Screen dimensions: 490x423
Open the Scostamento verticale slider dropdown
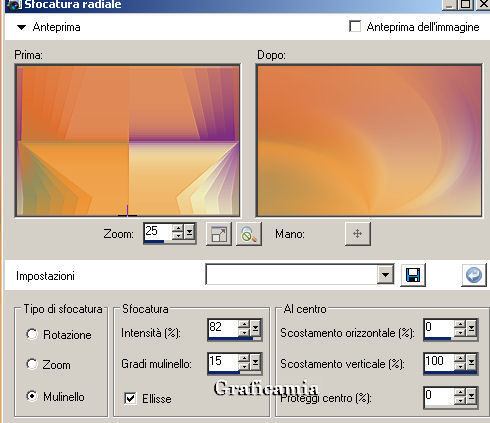point(472,362)
